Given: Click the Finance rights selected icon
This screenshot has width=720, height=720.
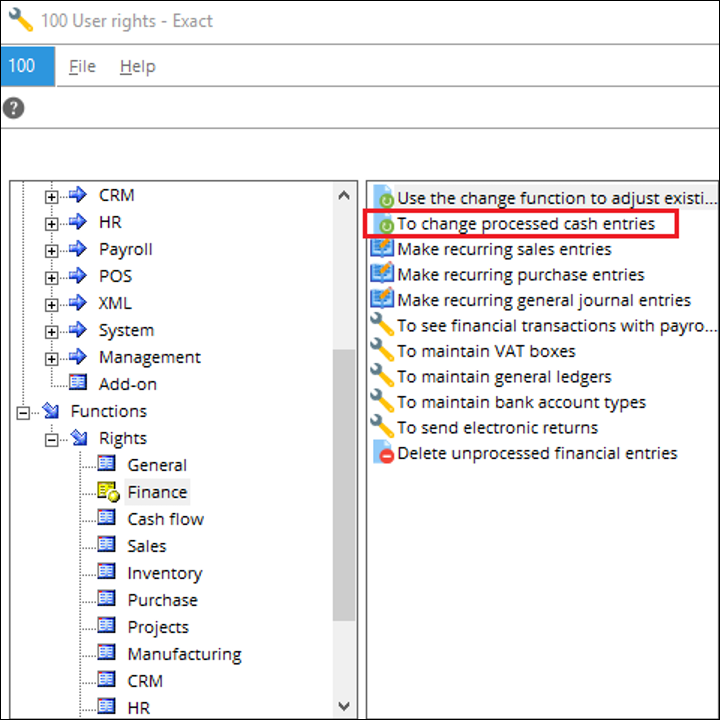Looking at the screenshot, I should point(108,492).
